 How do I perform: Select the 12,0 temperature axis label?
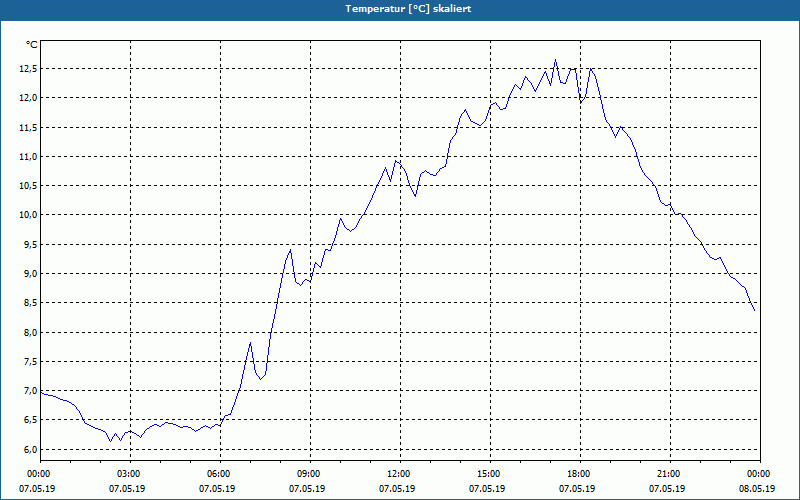[x=28, y=97]
